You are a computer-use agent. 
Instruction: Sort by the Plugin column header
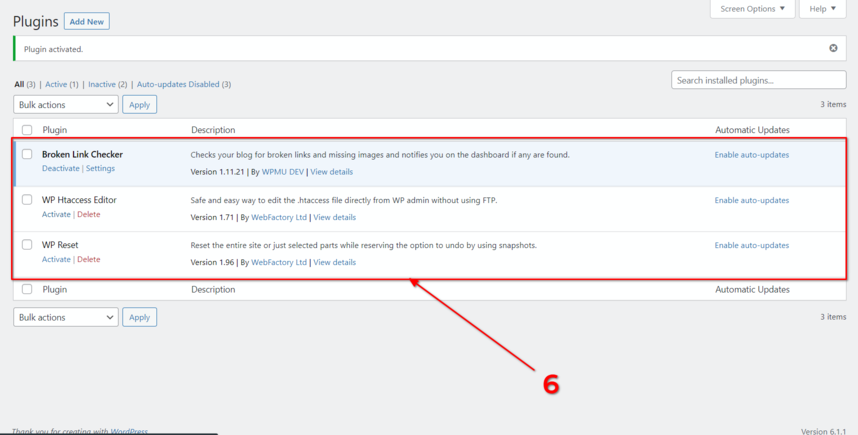tap(55, 130)
